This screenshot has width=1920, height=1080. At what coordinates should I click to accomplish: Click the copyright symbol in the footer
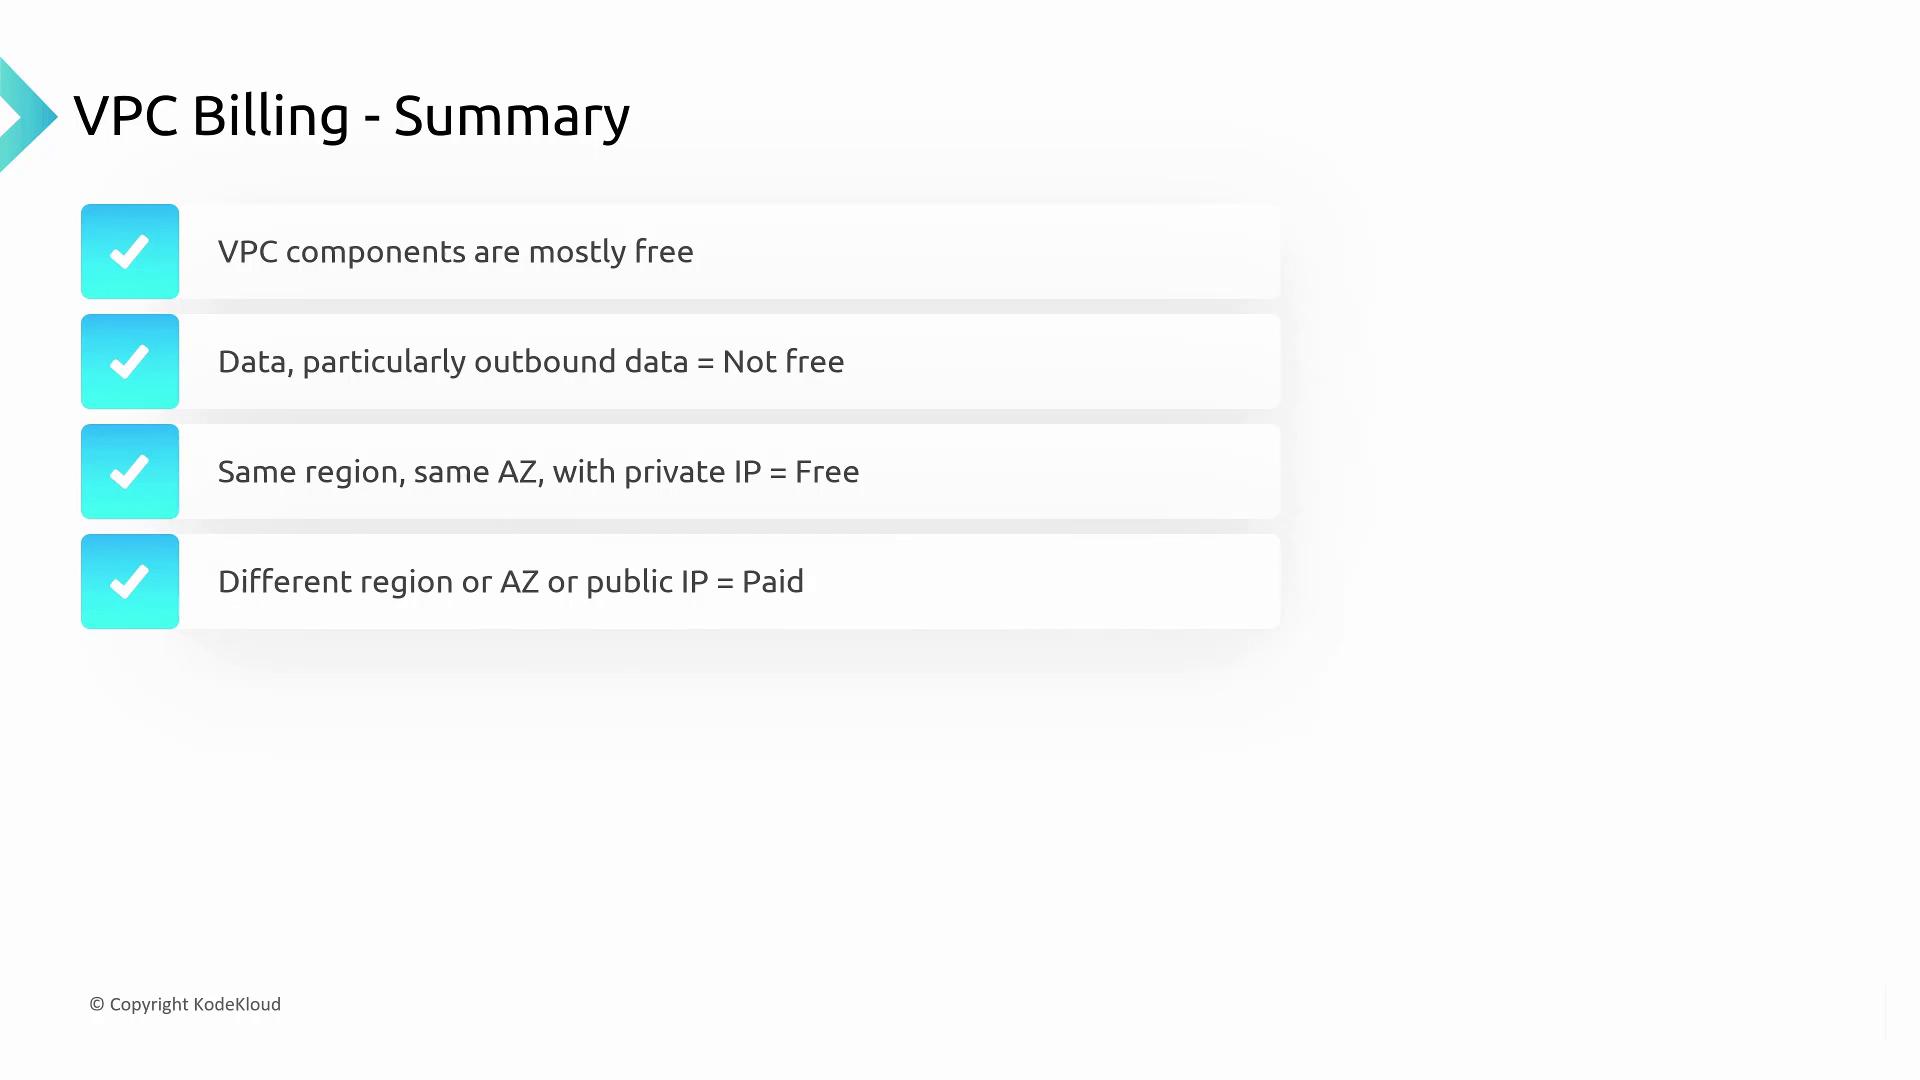(97, 1004)
